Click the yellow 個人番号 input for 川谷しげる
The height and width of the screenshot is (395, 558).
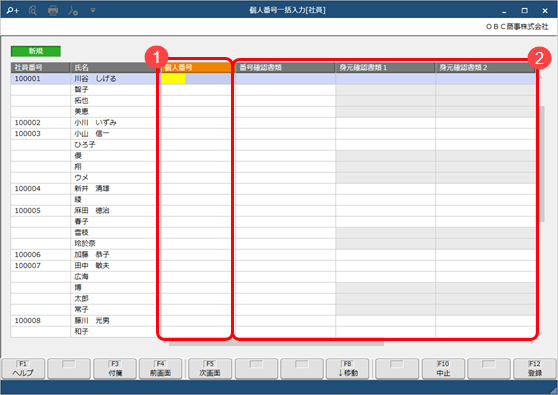click(174, 79)
